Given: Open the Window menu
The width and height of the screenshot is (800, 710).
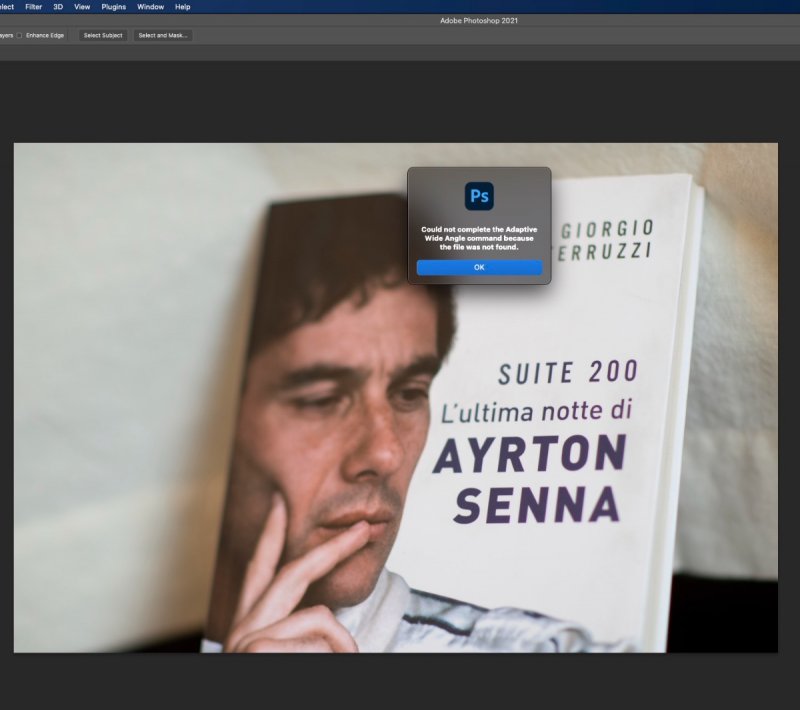Looking at the screenshot, I should click(x=150, y=7).
